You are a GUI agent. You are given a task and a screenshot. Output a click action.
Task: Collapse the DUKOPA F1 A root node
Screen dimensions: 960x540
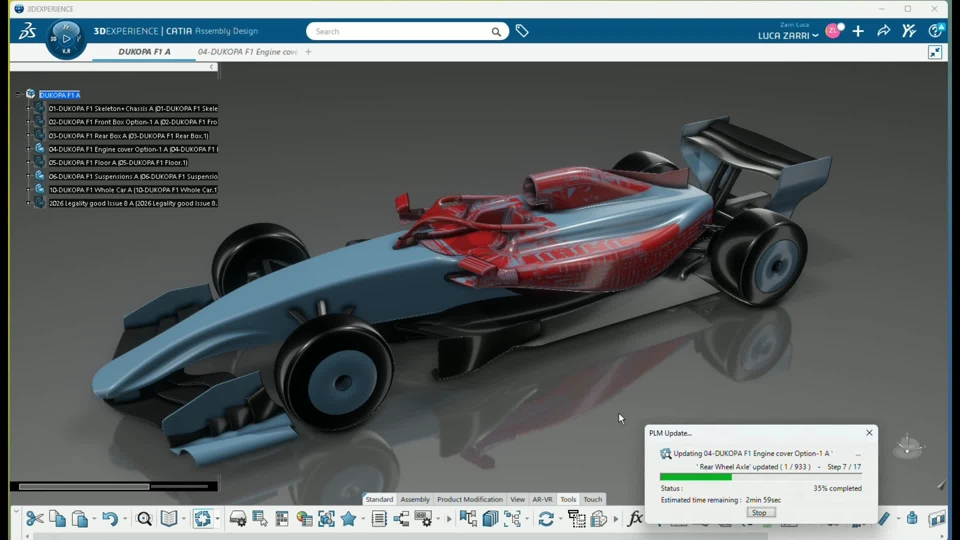tap(18, 94)
